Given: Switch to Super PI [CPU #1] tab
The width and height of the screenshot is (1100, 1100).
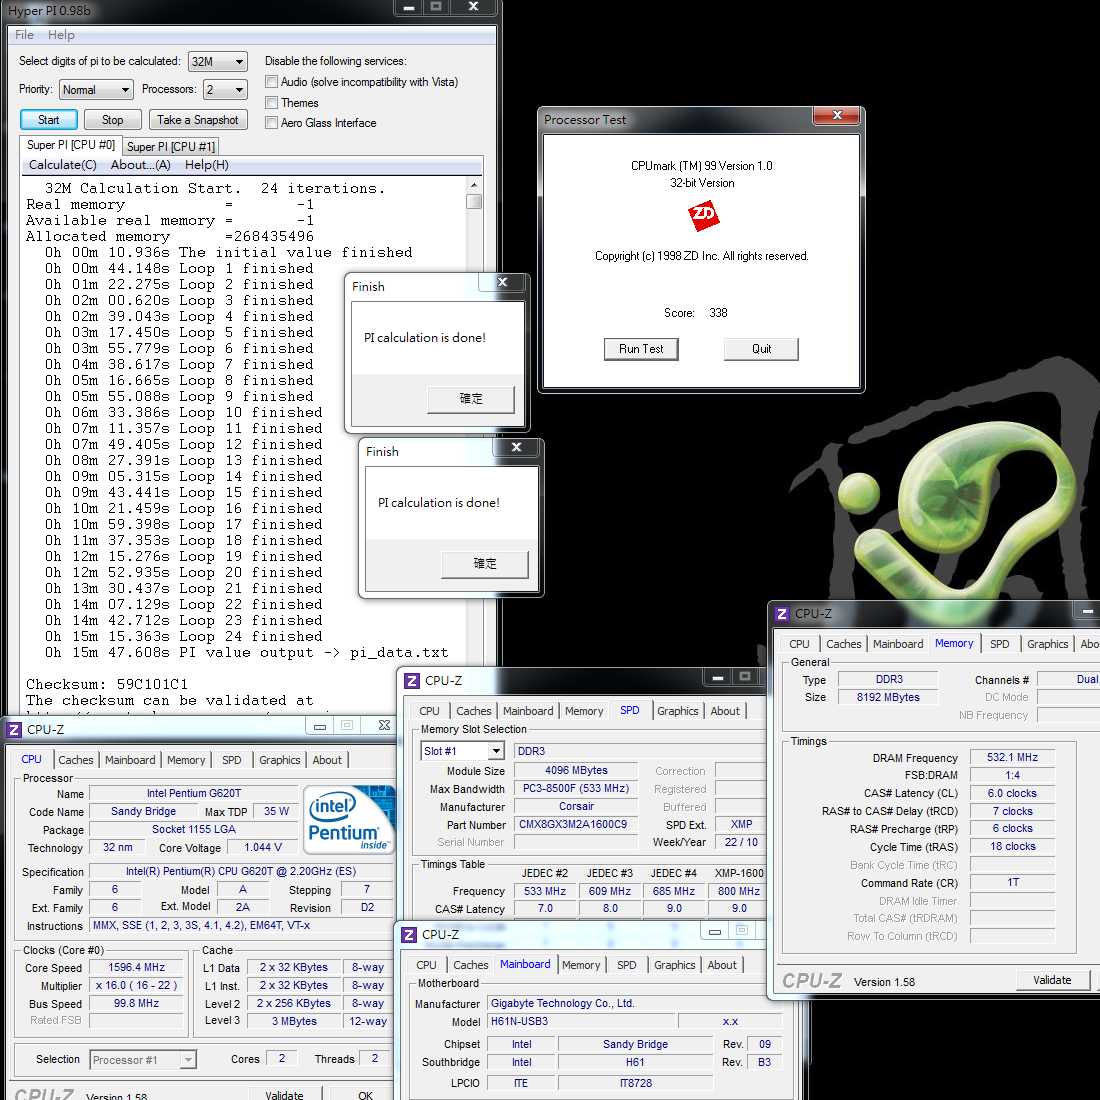Looking at the screenshot, I should point(170,147).
